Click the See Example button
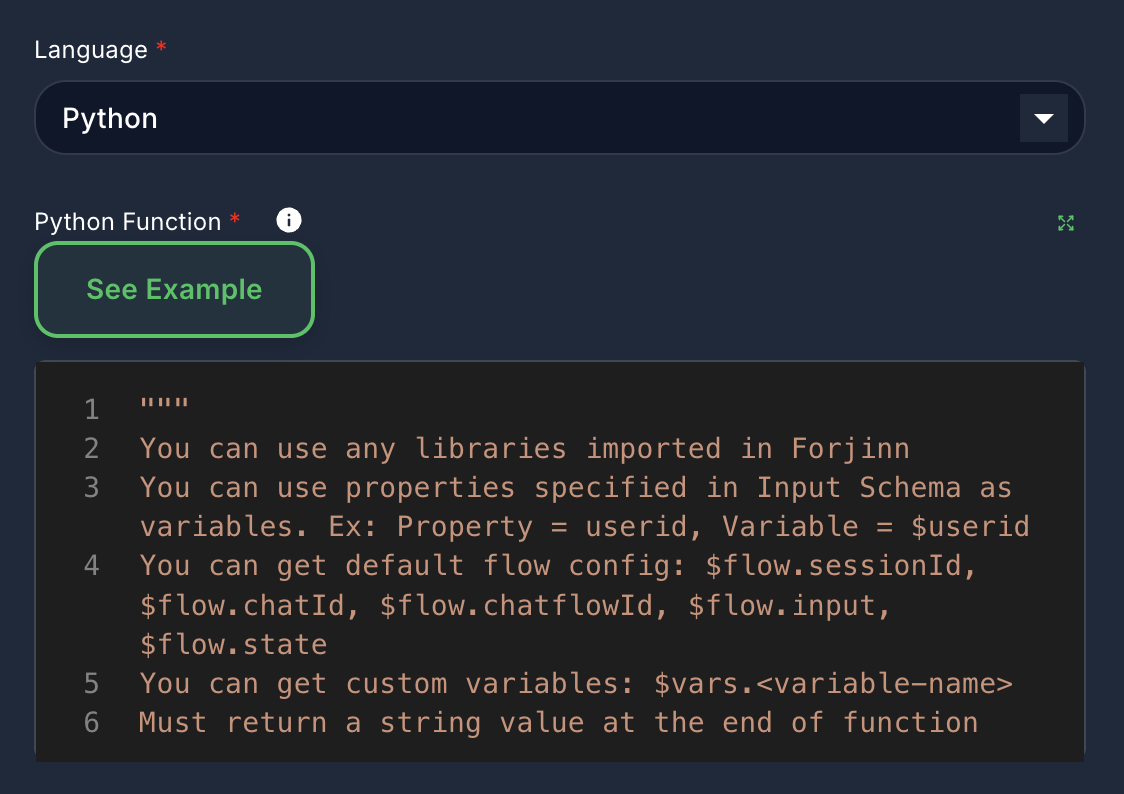This screenshot has width=1124, height=794. pos(174,289)
